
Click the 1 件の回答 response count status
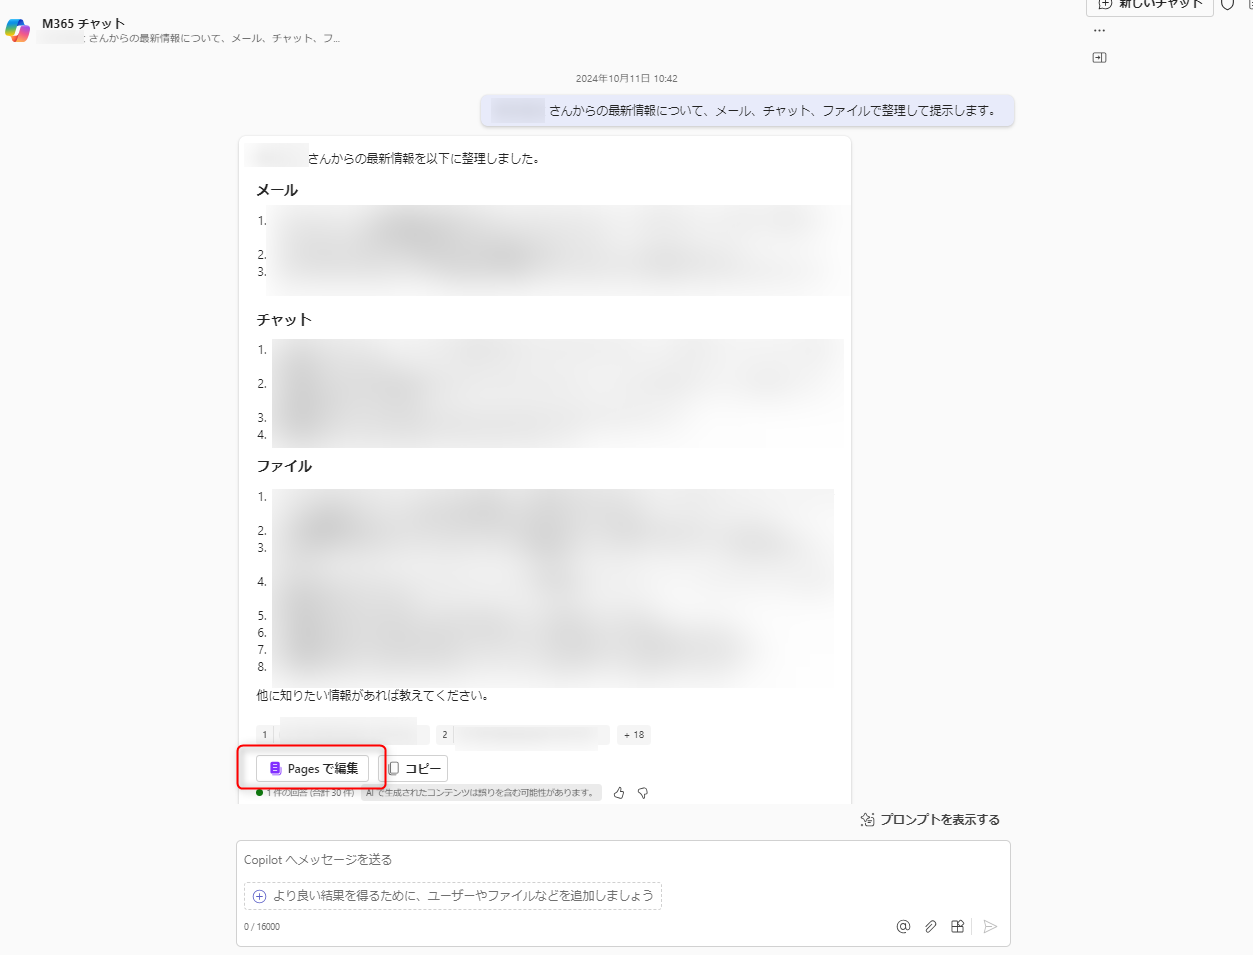click(306, 793)
